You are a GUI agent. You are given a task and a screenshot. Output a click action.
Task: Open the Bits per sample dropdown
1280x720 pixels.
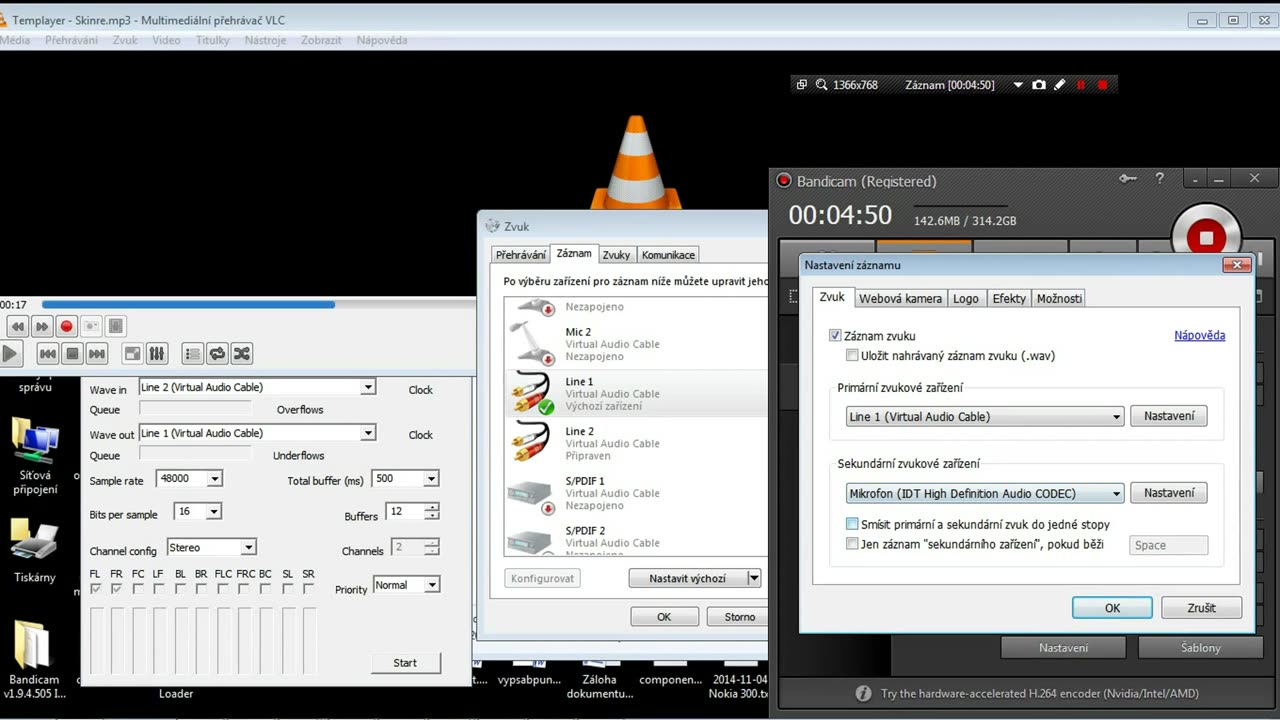tap(213, 511)
